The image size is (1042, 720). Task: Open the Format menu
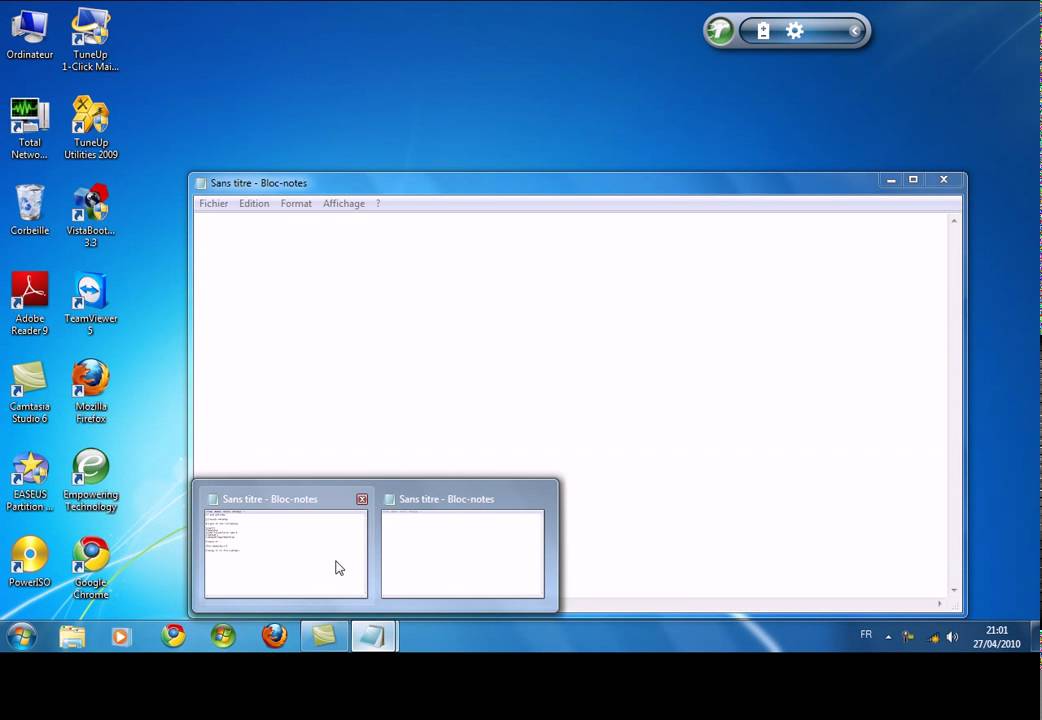coord(296,203)
